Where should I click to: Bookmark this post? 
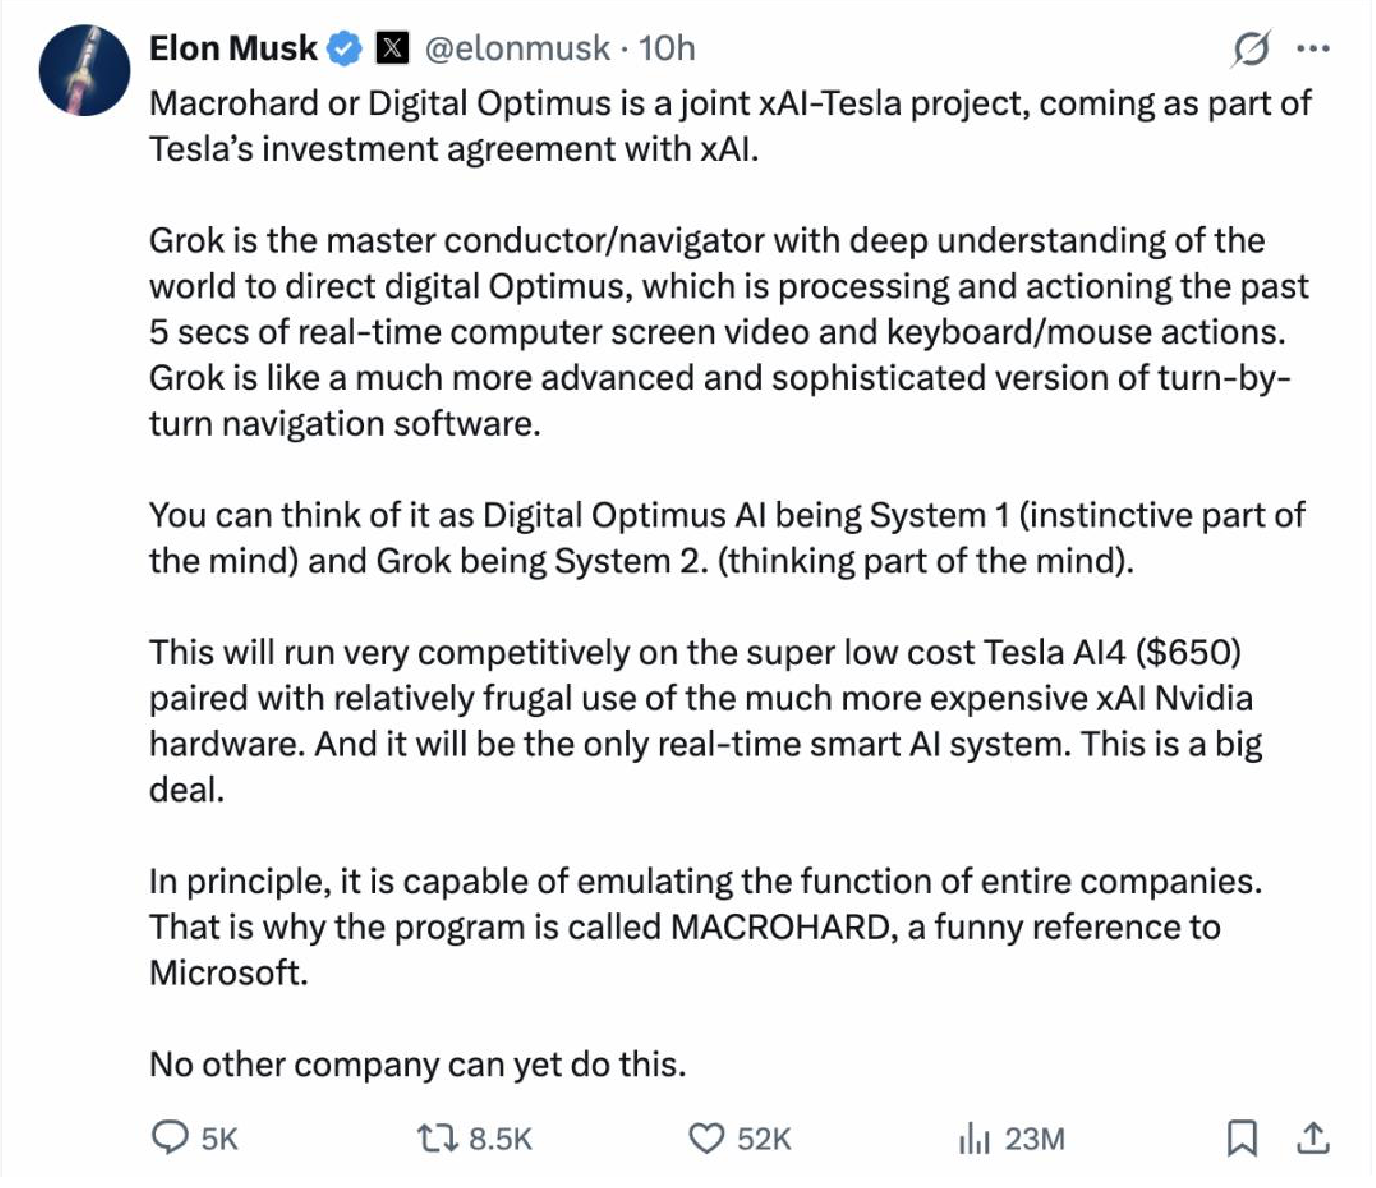pos(1242,1138)
